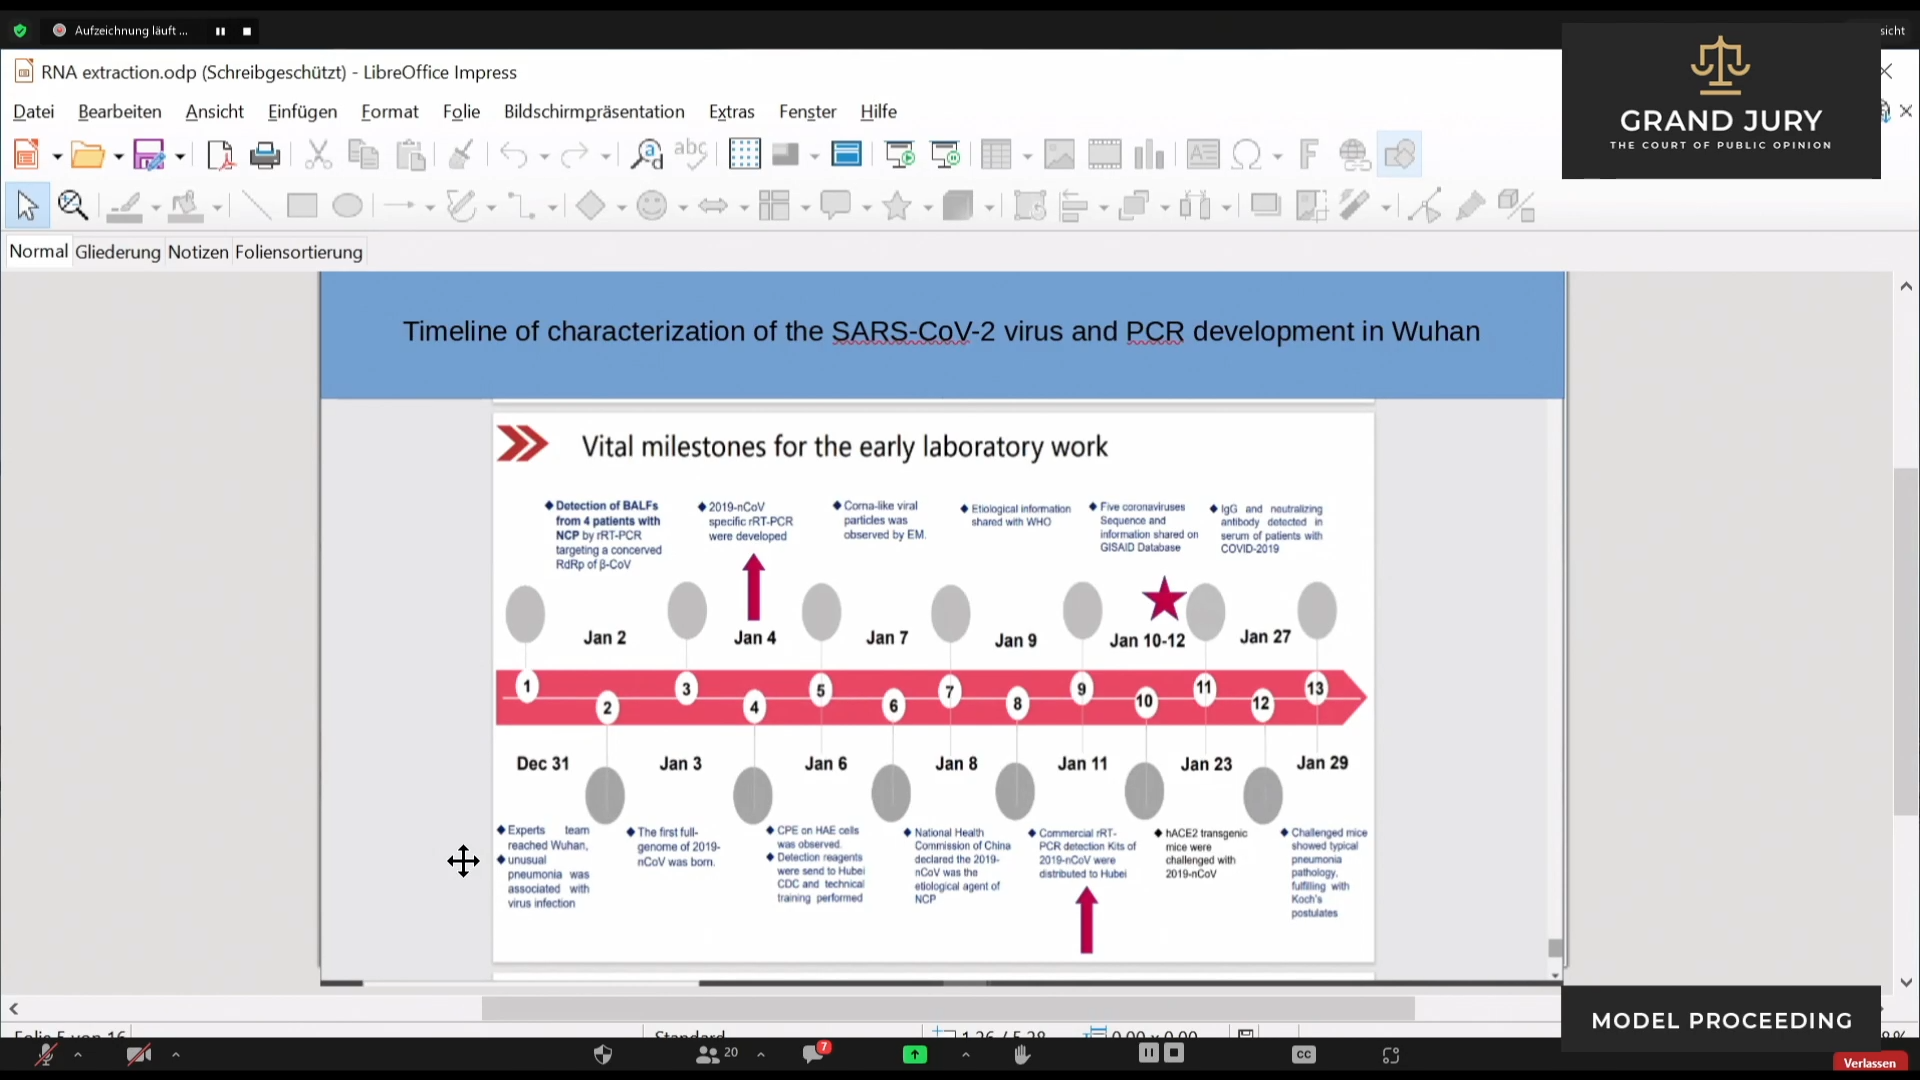This screenshot has width=1920, height=1080.
Task: Click the Insert Hyperlink globe icon
Action: pos(1354,155)
